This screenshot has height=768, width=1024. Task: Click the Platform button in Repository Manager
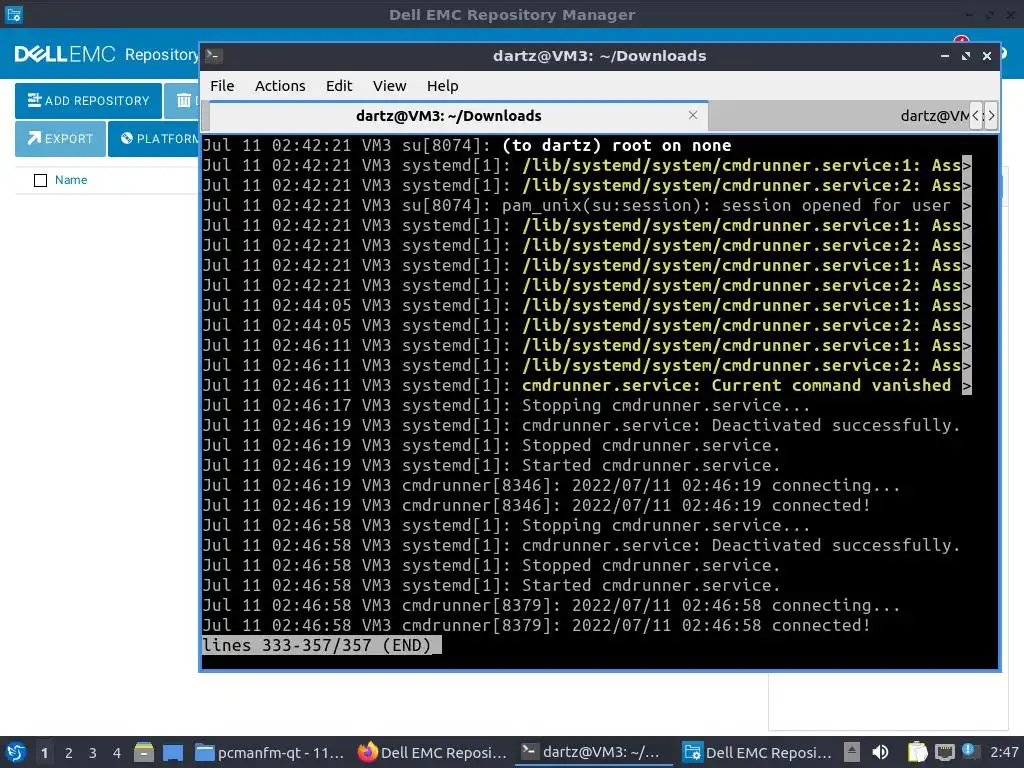click(154, 138)
